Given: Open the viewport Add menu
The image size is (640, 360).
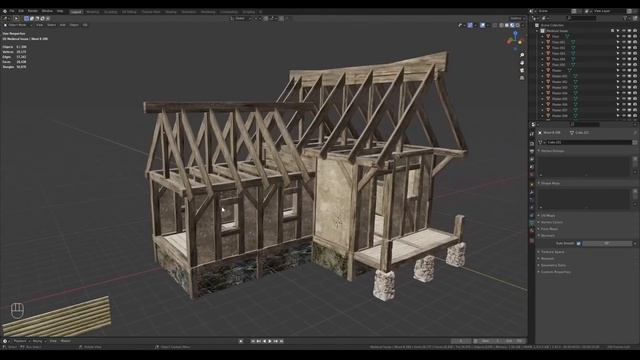Looking at the screenshot, I should click(x=62, y=25).
